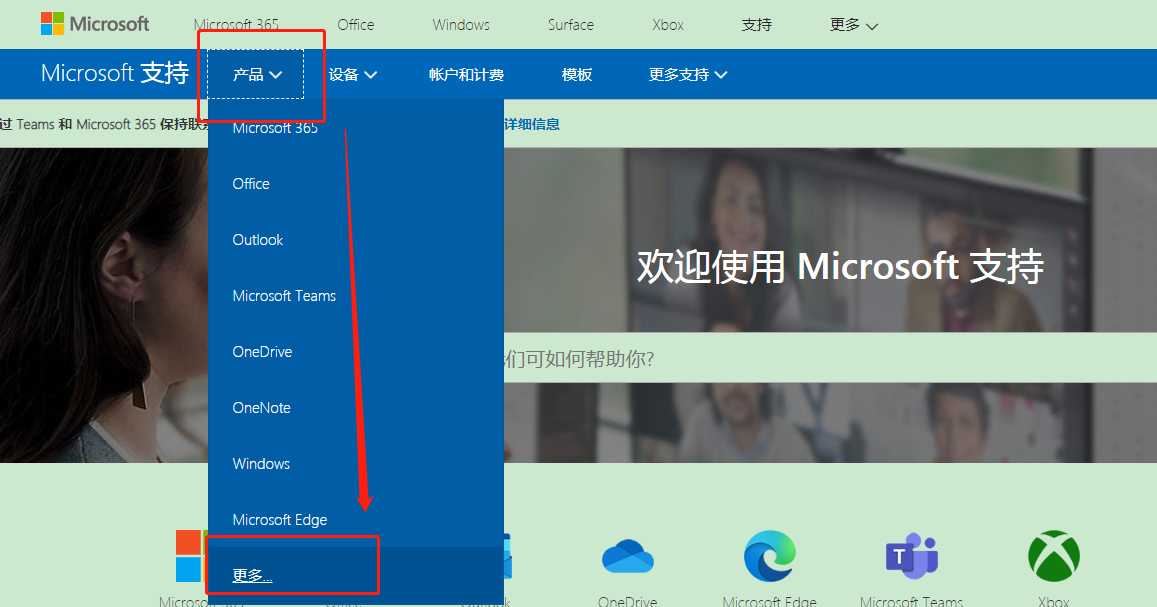
Task: Click the four-color Microsoft 365 product icon
Action: [190, 556]
